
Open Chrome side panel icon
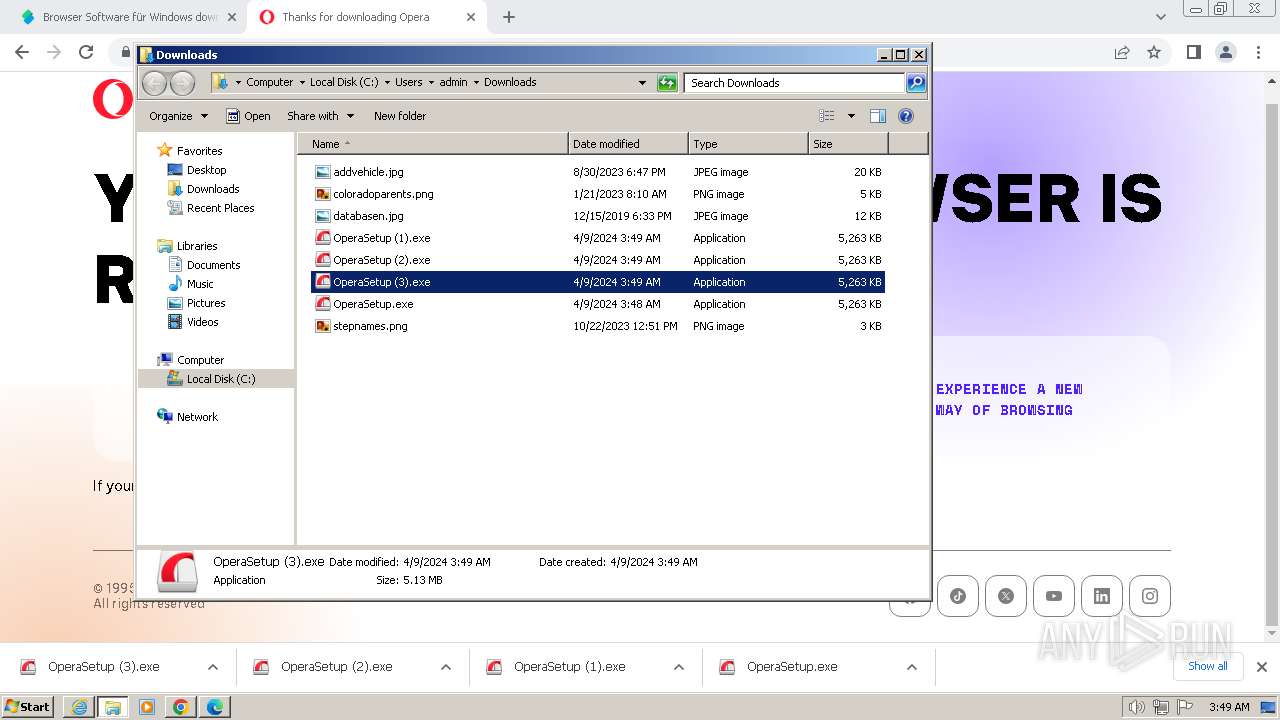click(x=1193, y=52)
